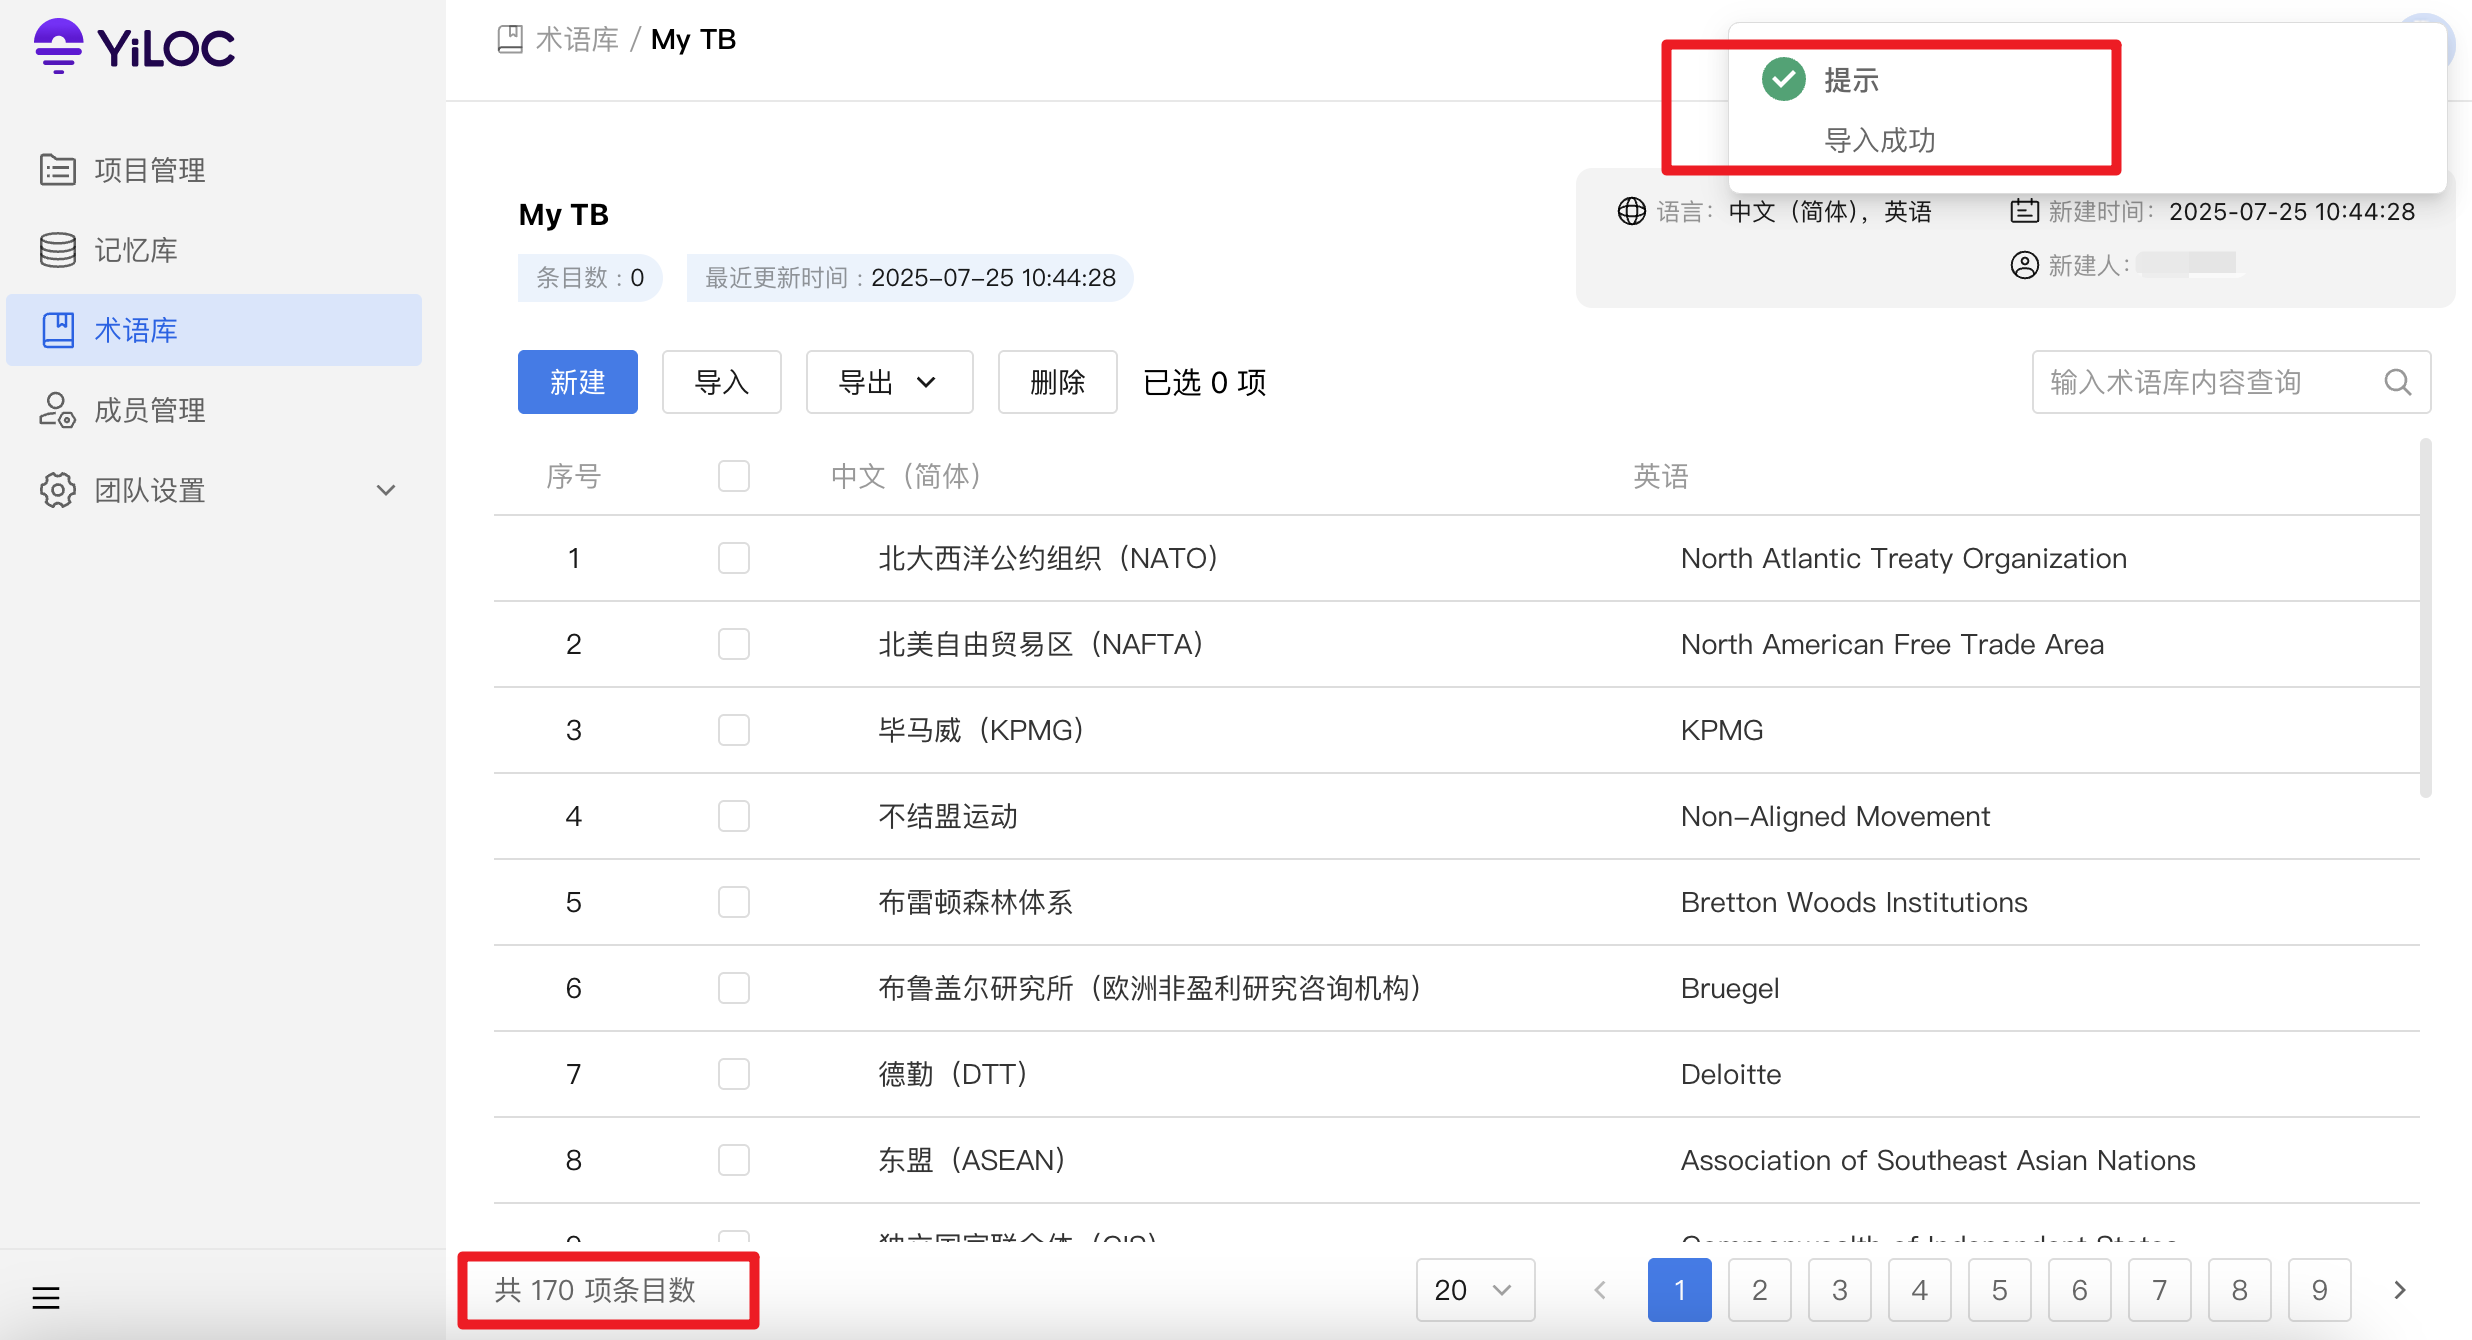Click the next page arrow

[2400, 1290]
